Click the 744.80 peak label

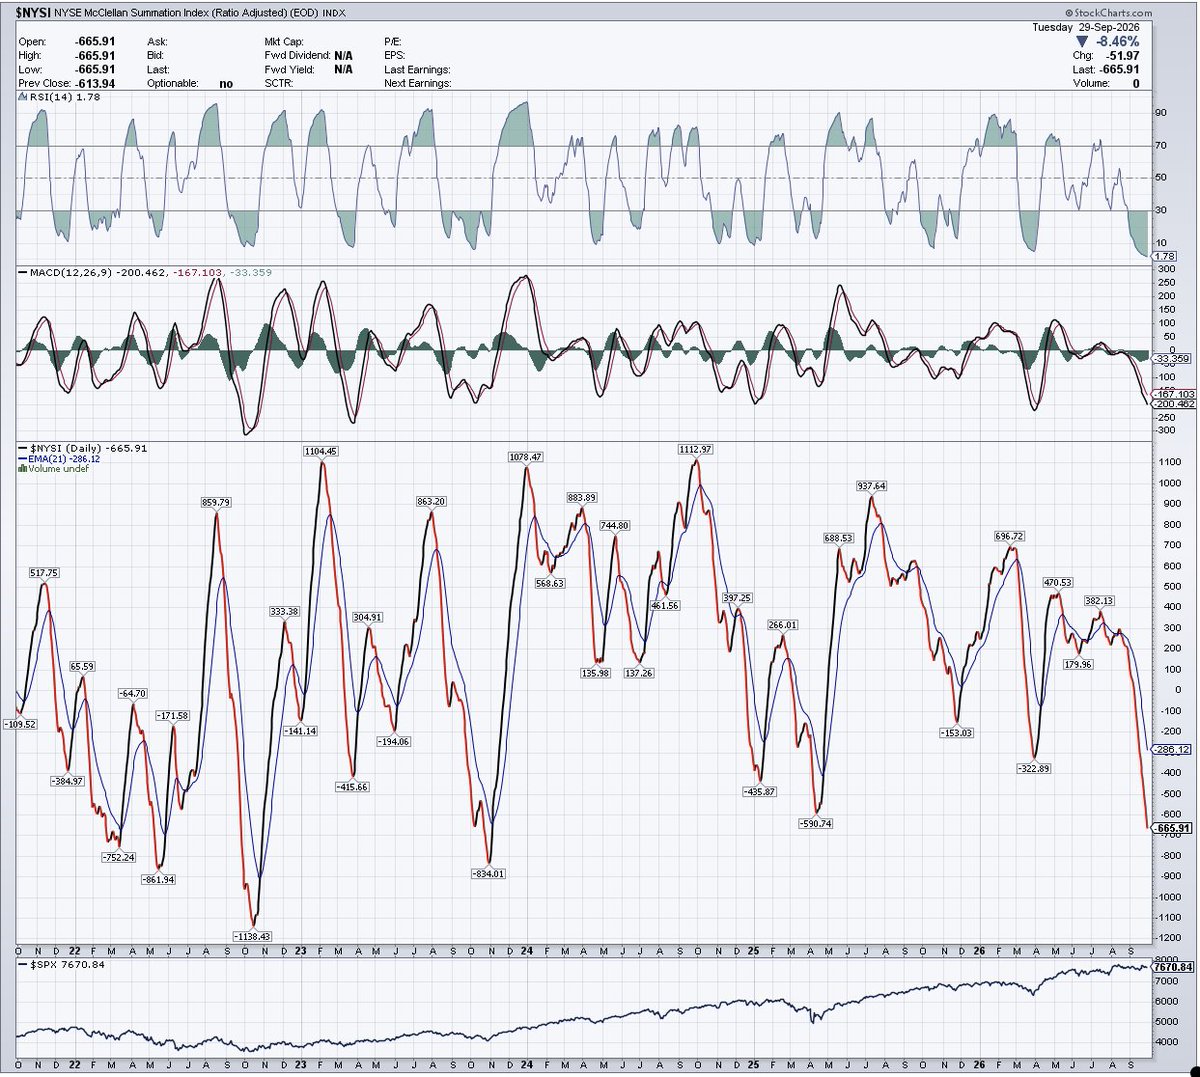614,525
